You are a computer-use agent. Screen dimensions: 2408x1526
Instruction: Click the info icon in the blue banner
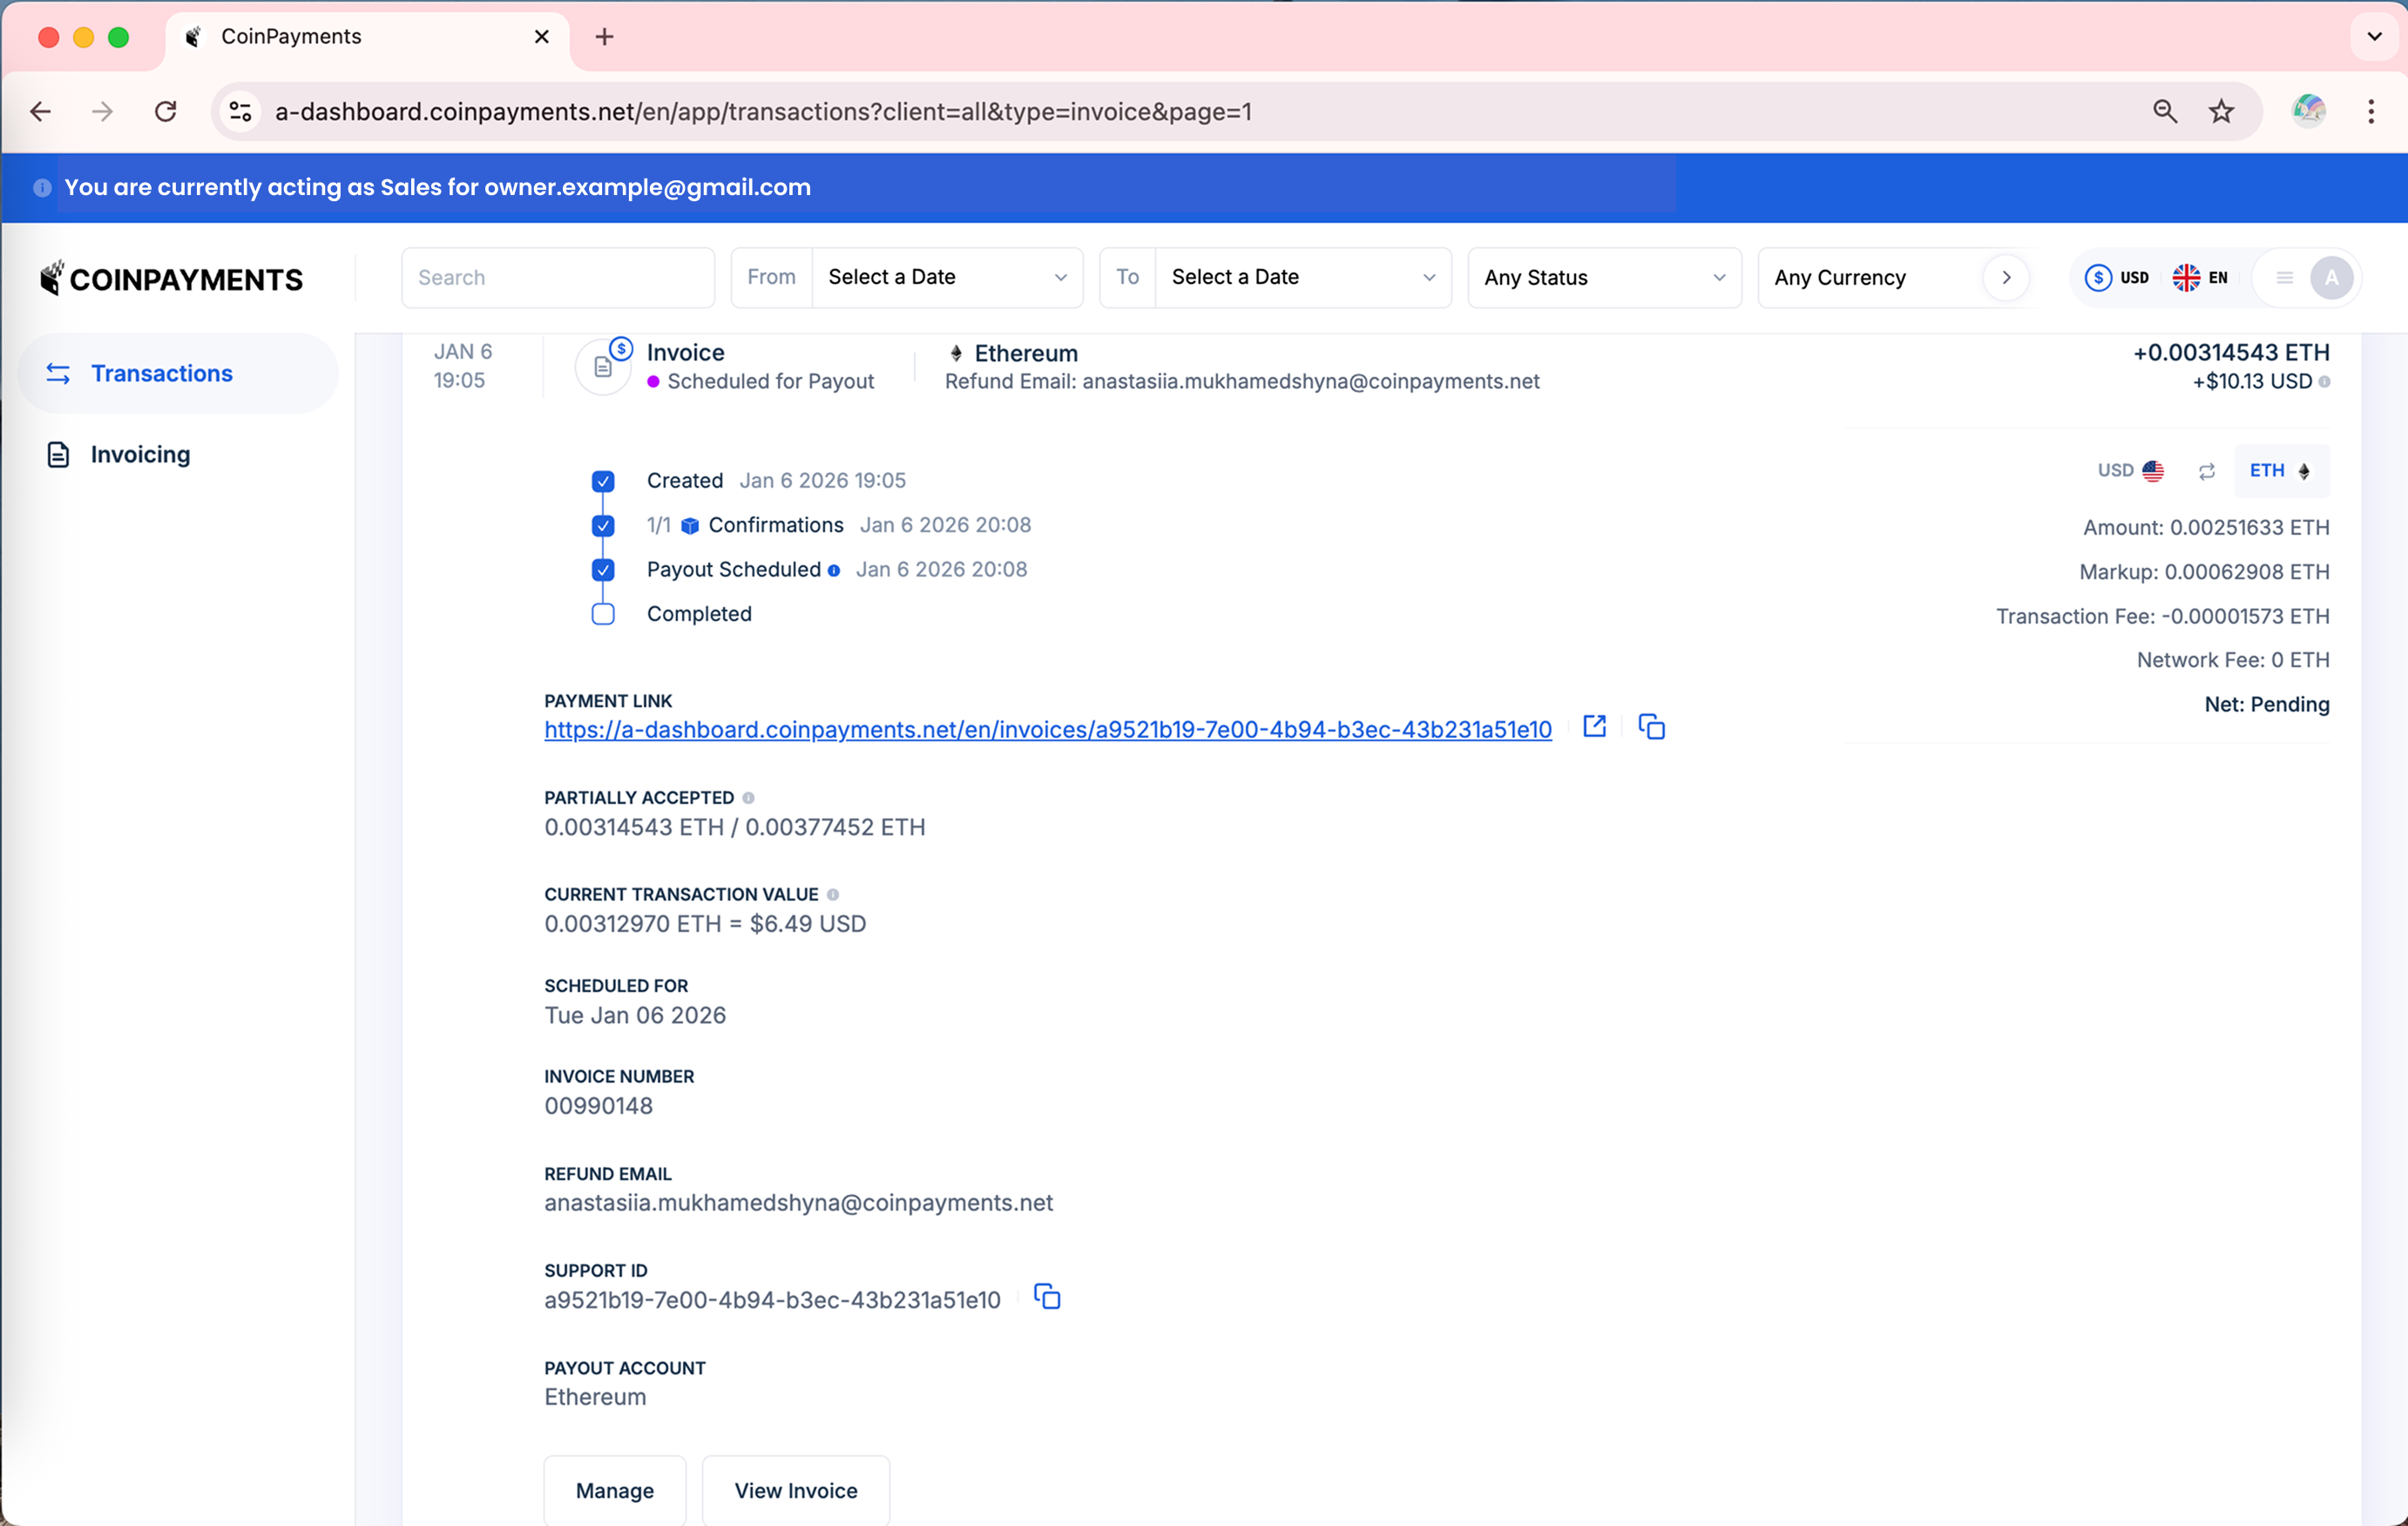pos(42,188)
